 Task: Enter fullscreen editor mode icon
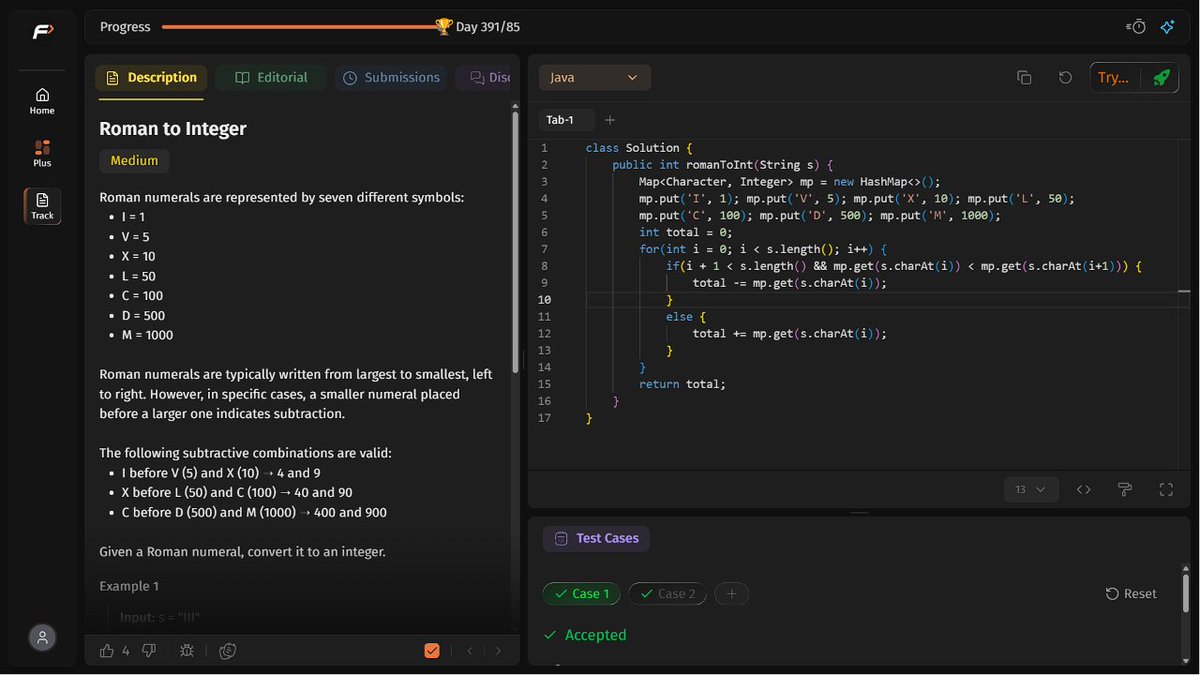click(x=1166, y=489)
